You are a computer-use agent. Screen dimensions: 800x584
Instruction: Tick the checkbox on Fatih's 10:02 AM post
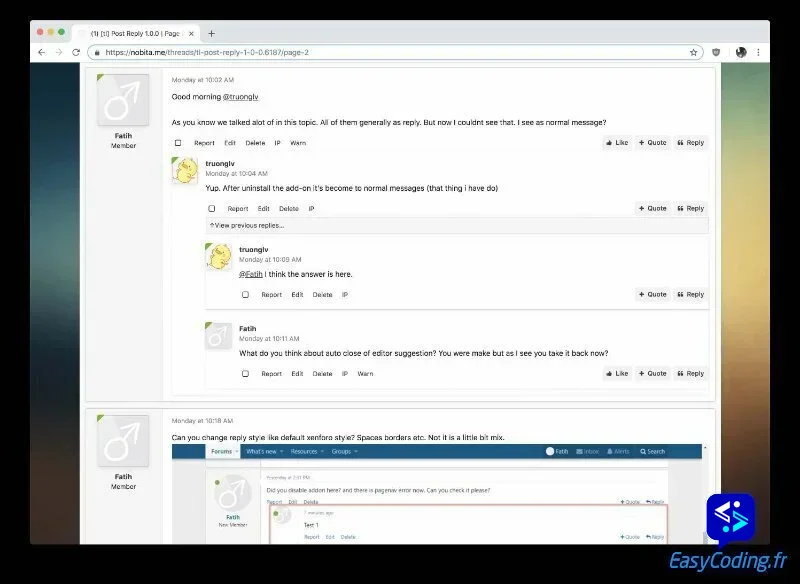click(178, 143)
